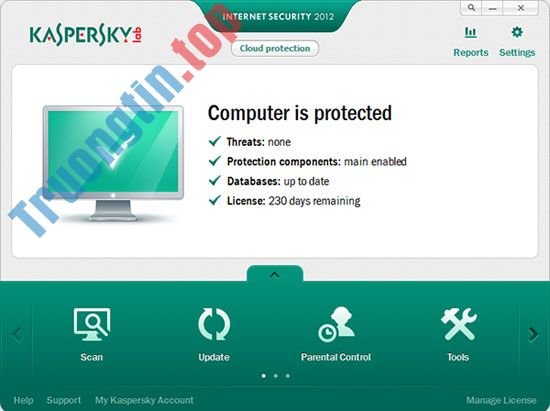
Task: Open Parental Control icon
Action: coord(336,324)
